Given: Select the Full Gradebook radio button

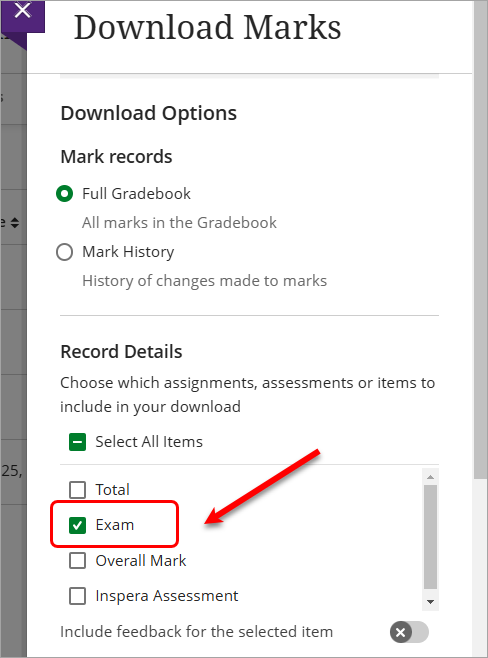Looking at the screenshot, I should pos(65,193).
